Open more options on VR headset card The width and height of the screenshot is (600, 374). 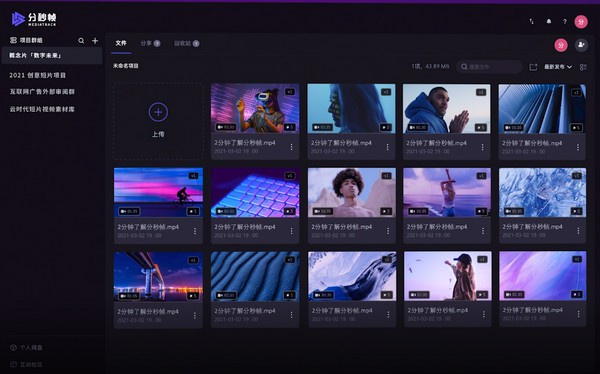pyautogui.click(x=291, y=147)
